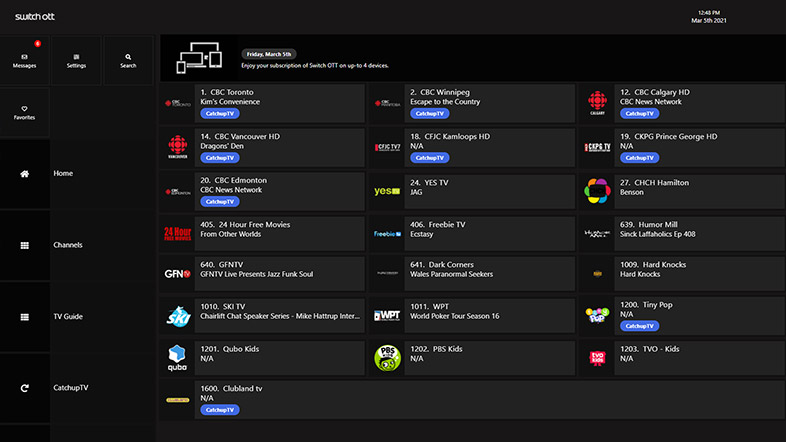This screenshot has width=786, height=442.
Task: Click the CHCH colorful logo
Action: point(597,191)
